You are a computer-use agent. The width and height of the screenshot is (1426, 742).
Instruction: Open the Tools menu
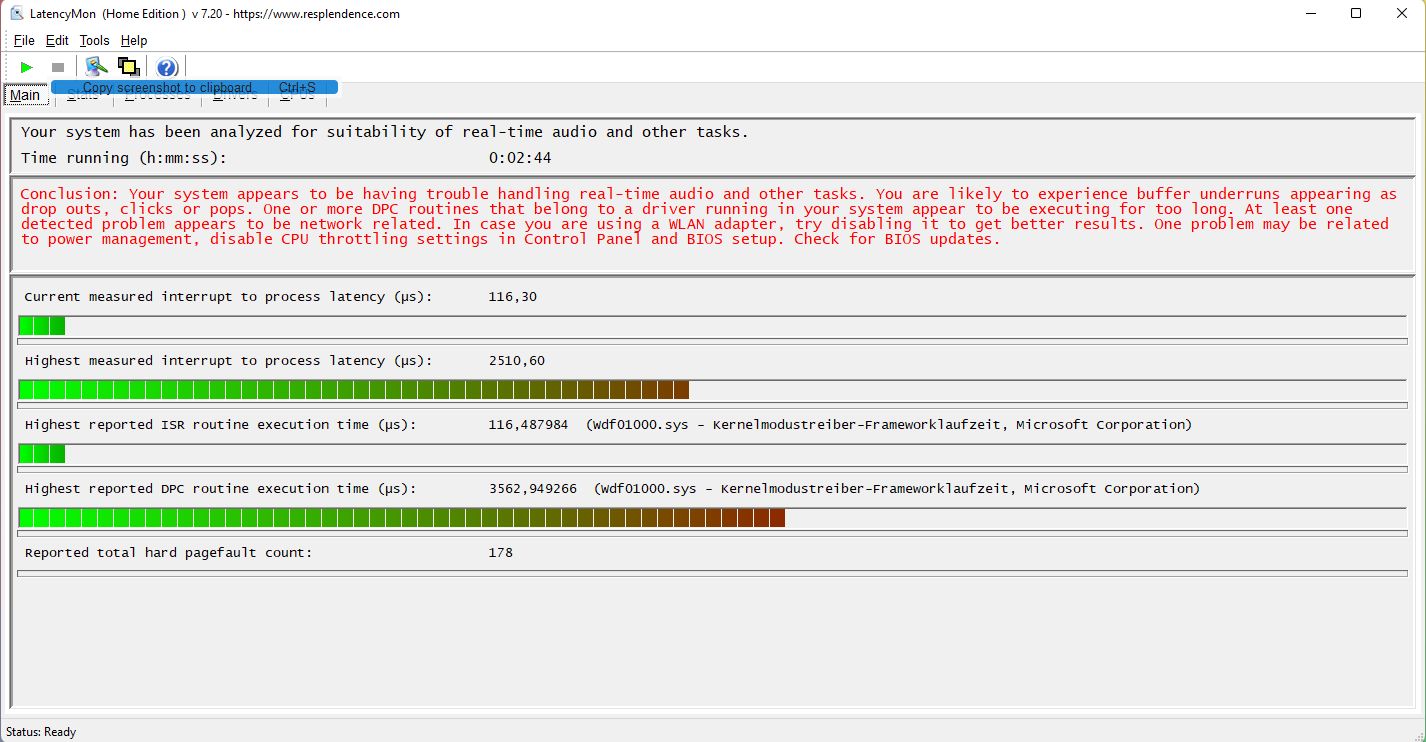coord(94,40)
